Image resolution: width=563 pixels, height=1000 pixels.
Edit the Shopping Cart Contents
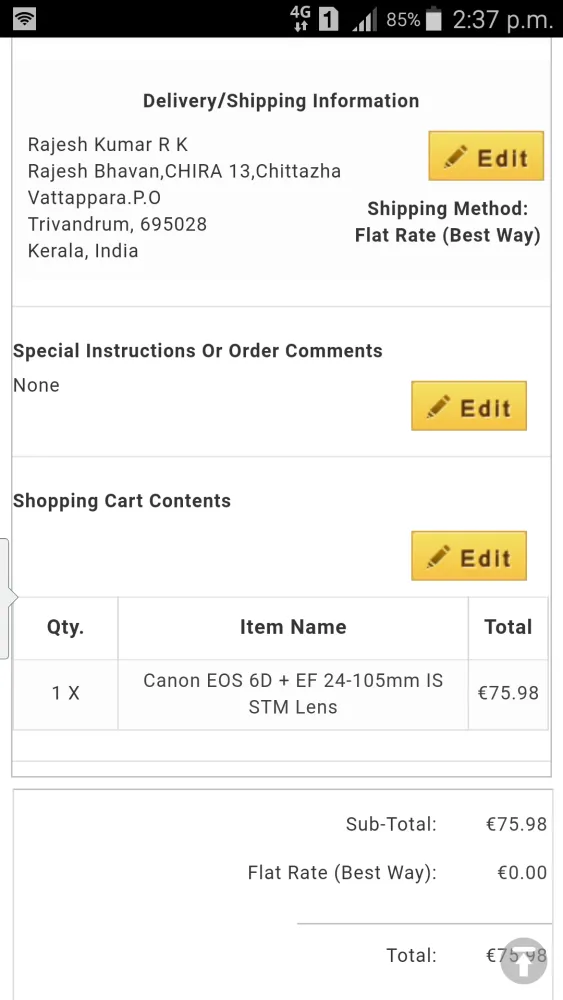pyautogui.click(x=469, y=555)
